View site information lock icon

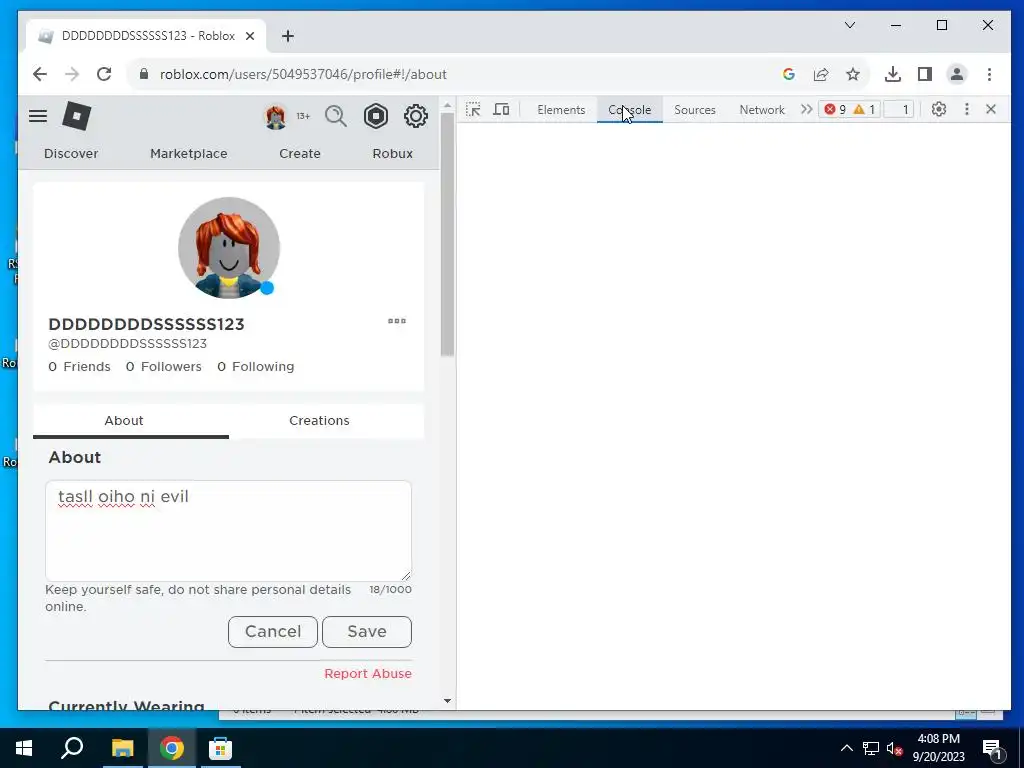144,74
